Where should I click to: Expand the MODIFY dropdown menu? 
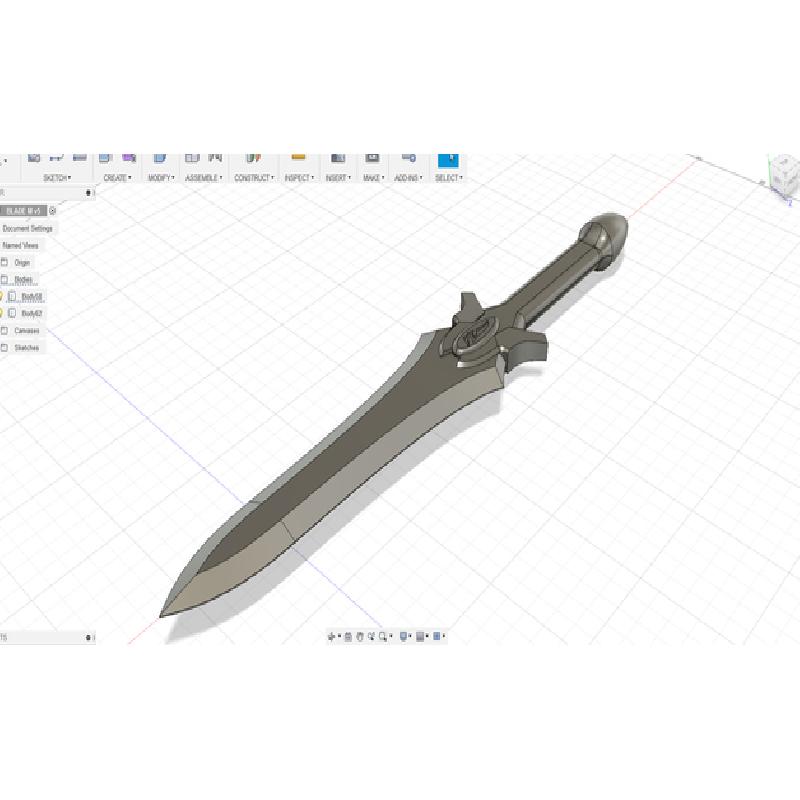(x=160, y=178)
